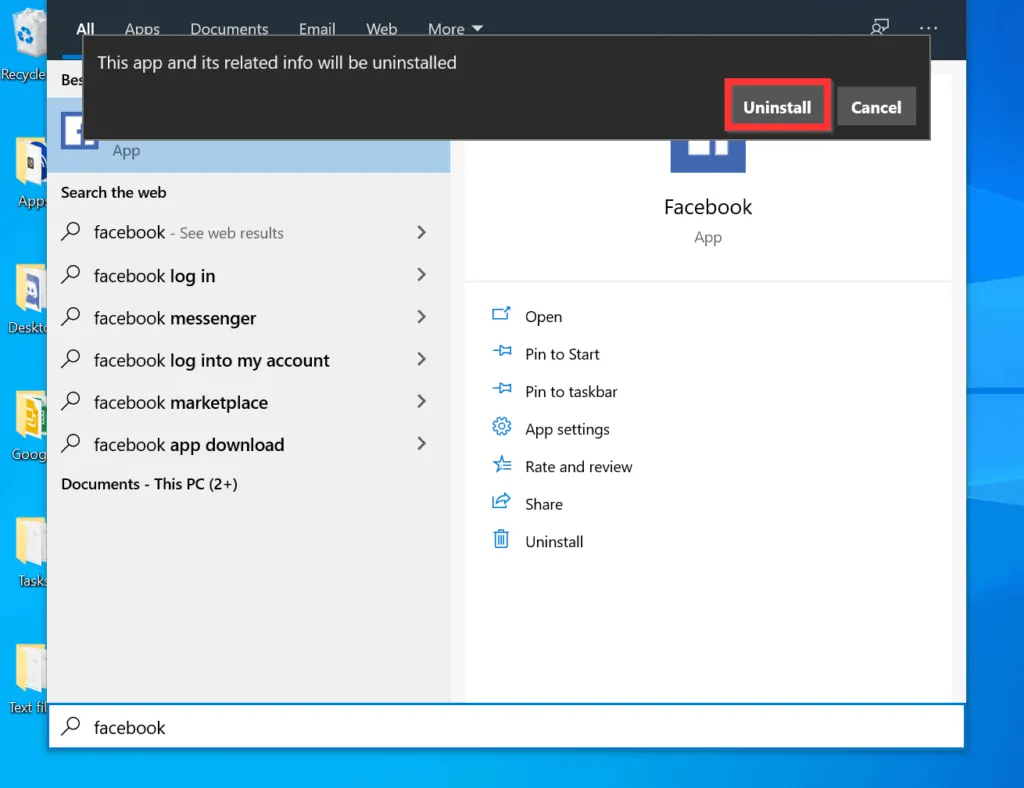Viewport: 1024px width, 788px height.
Task: Click the App settings gear icon
Action: tap(502, 427)
